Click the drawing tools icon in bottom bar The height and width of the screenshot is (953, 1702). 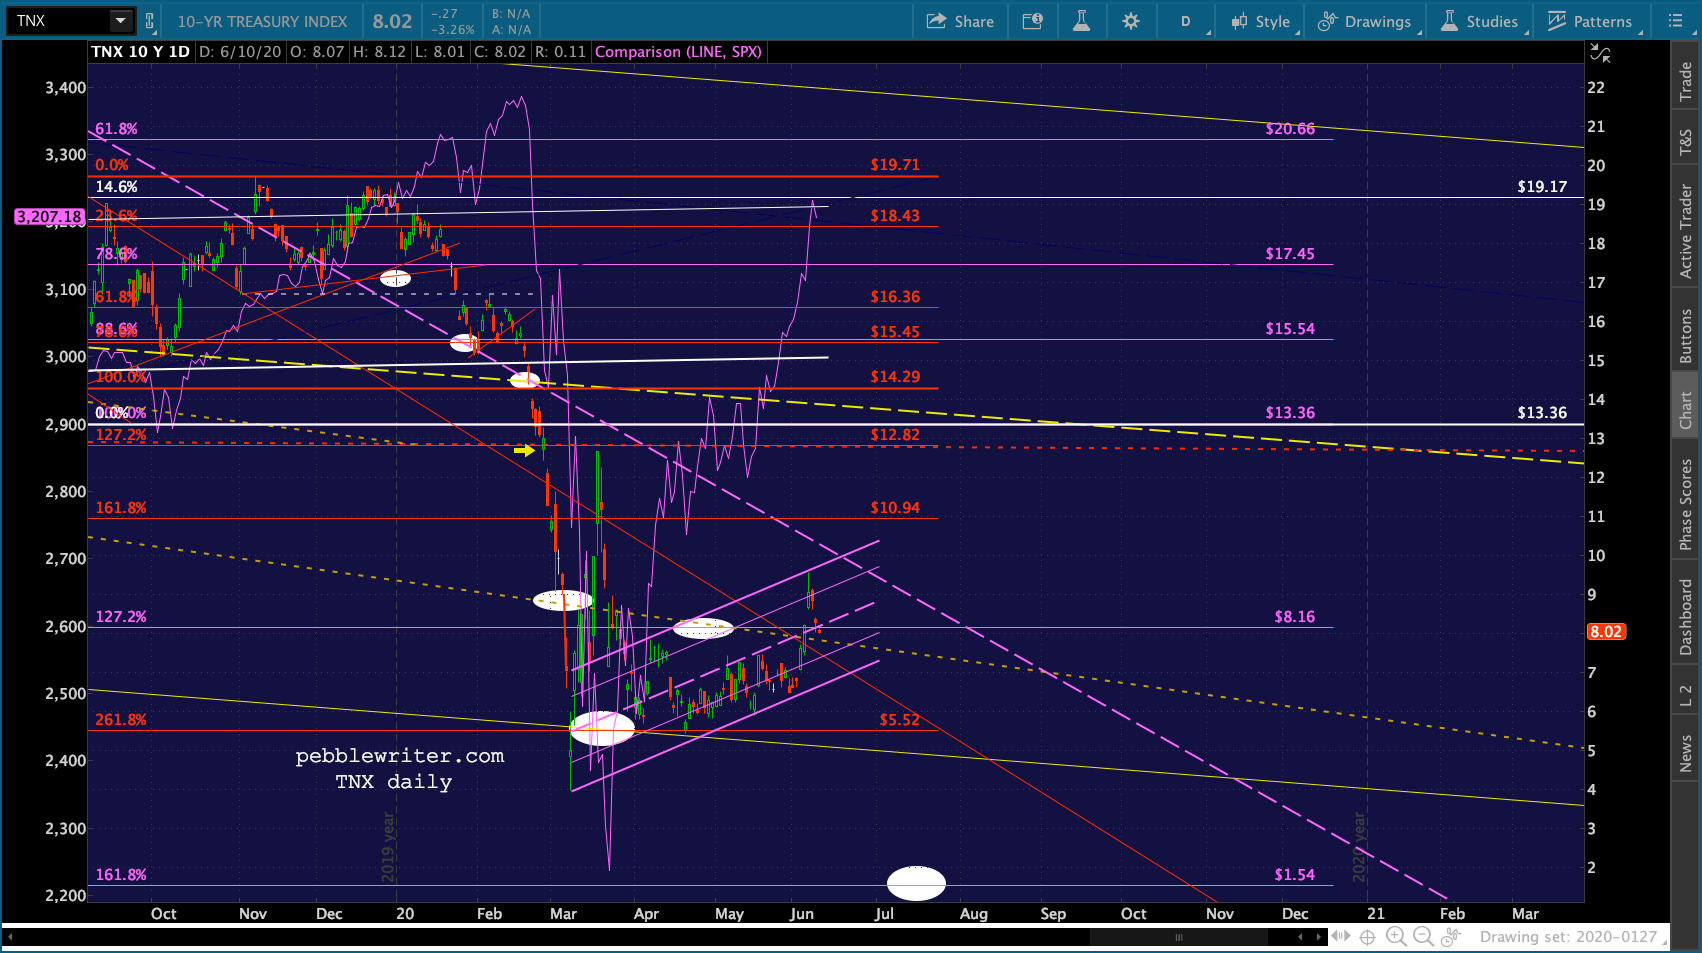point(1450,937)
